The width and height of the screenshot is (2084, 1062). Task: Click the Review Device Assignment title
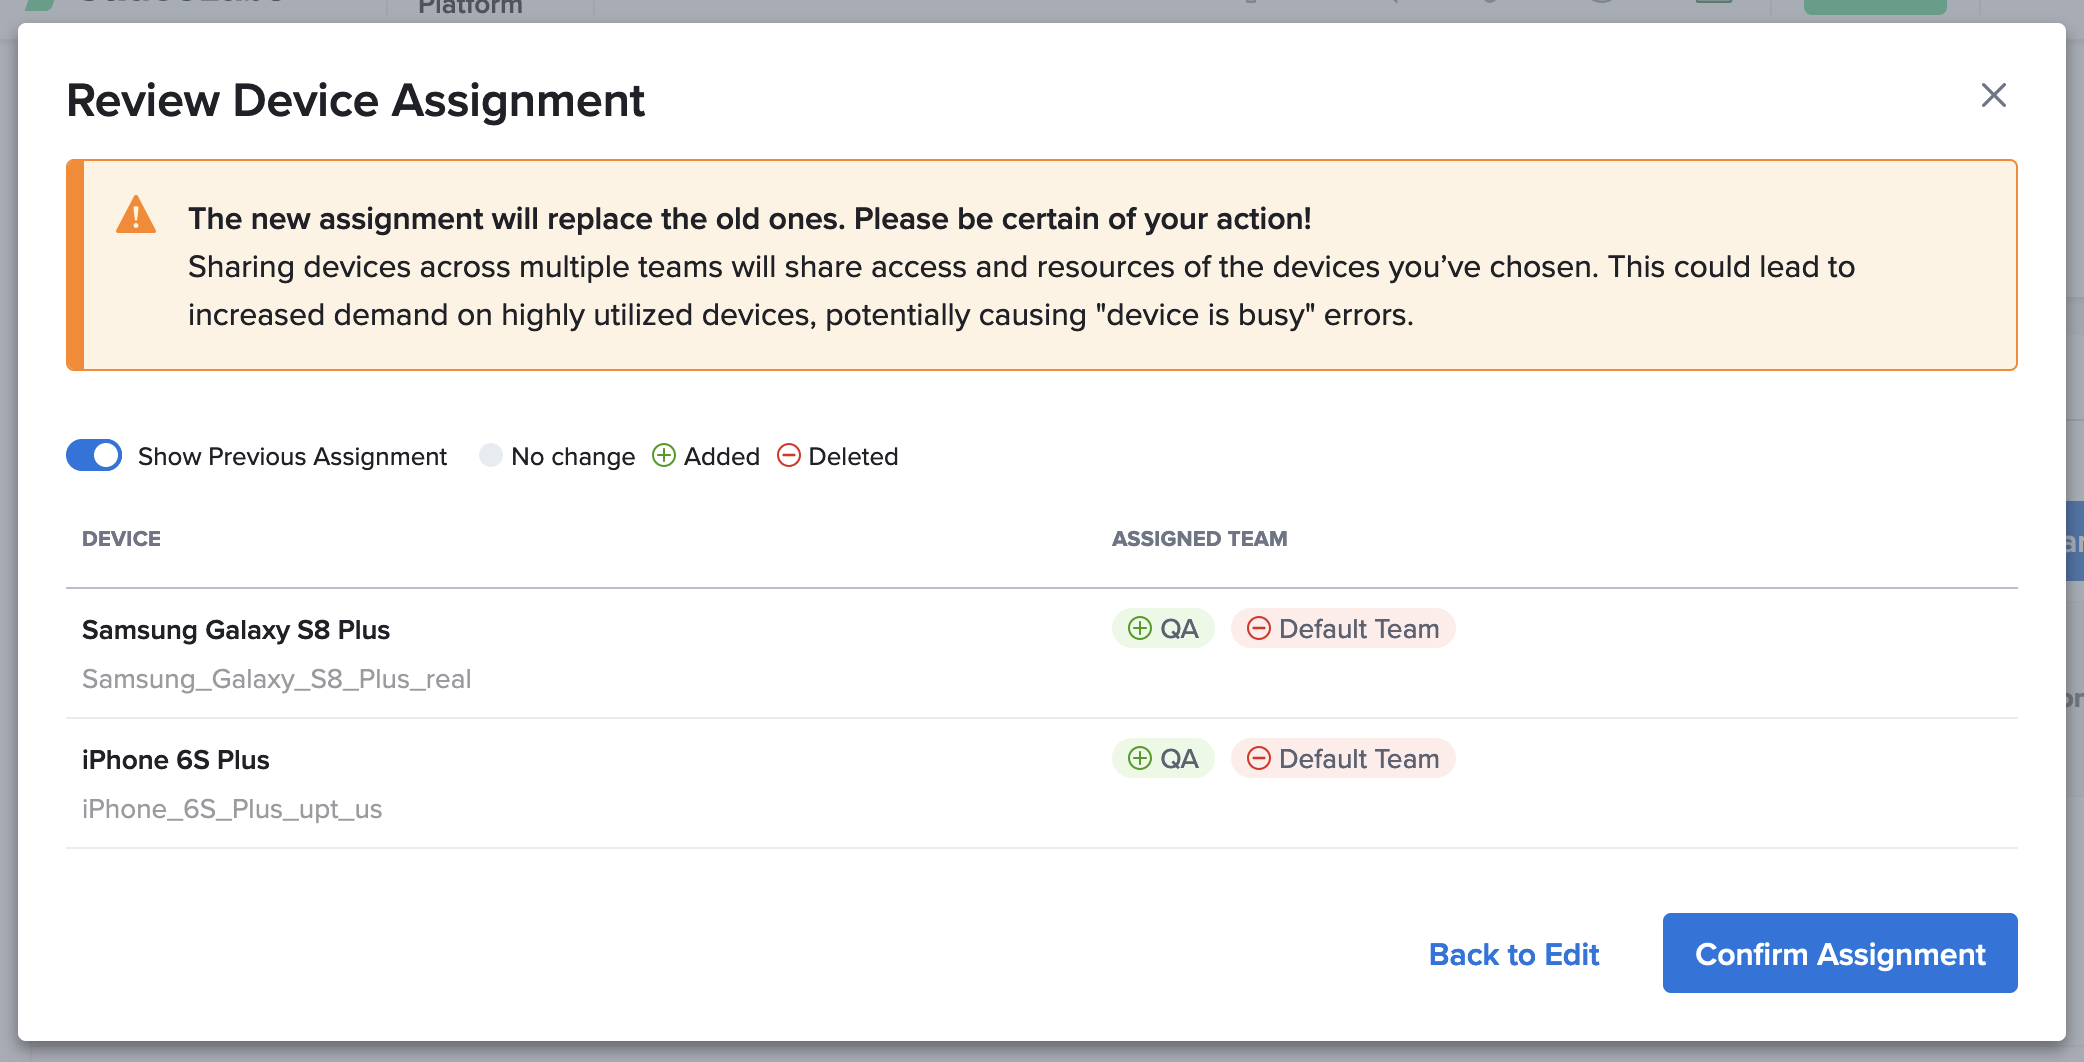(355, 101)
